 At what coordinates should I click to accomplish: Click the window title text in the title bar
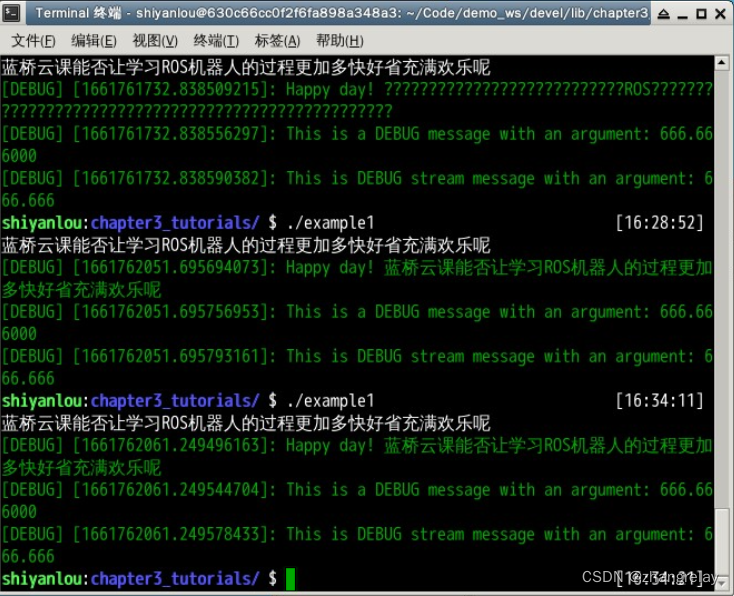tap(342, 13)
